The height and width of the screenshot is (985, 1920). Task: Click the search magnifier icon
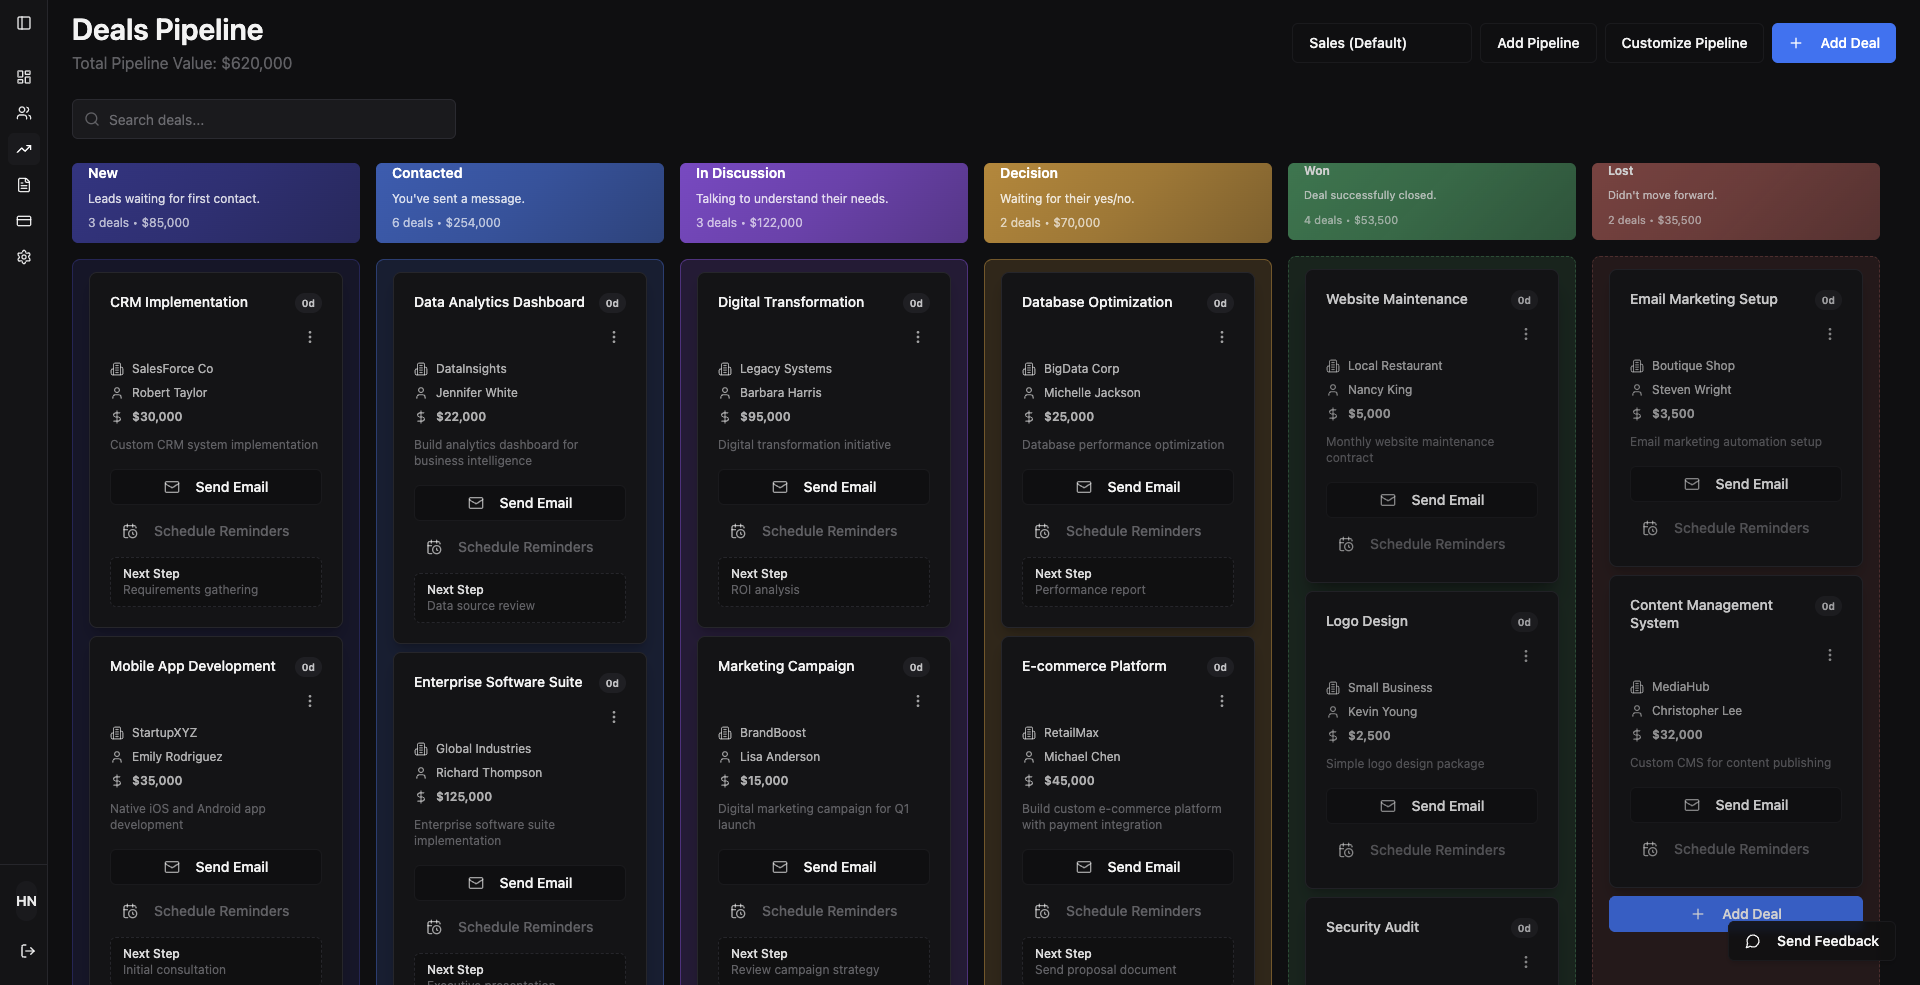(92, 119)
